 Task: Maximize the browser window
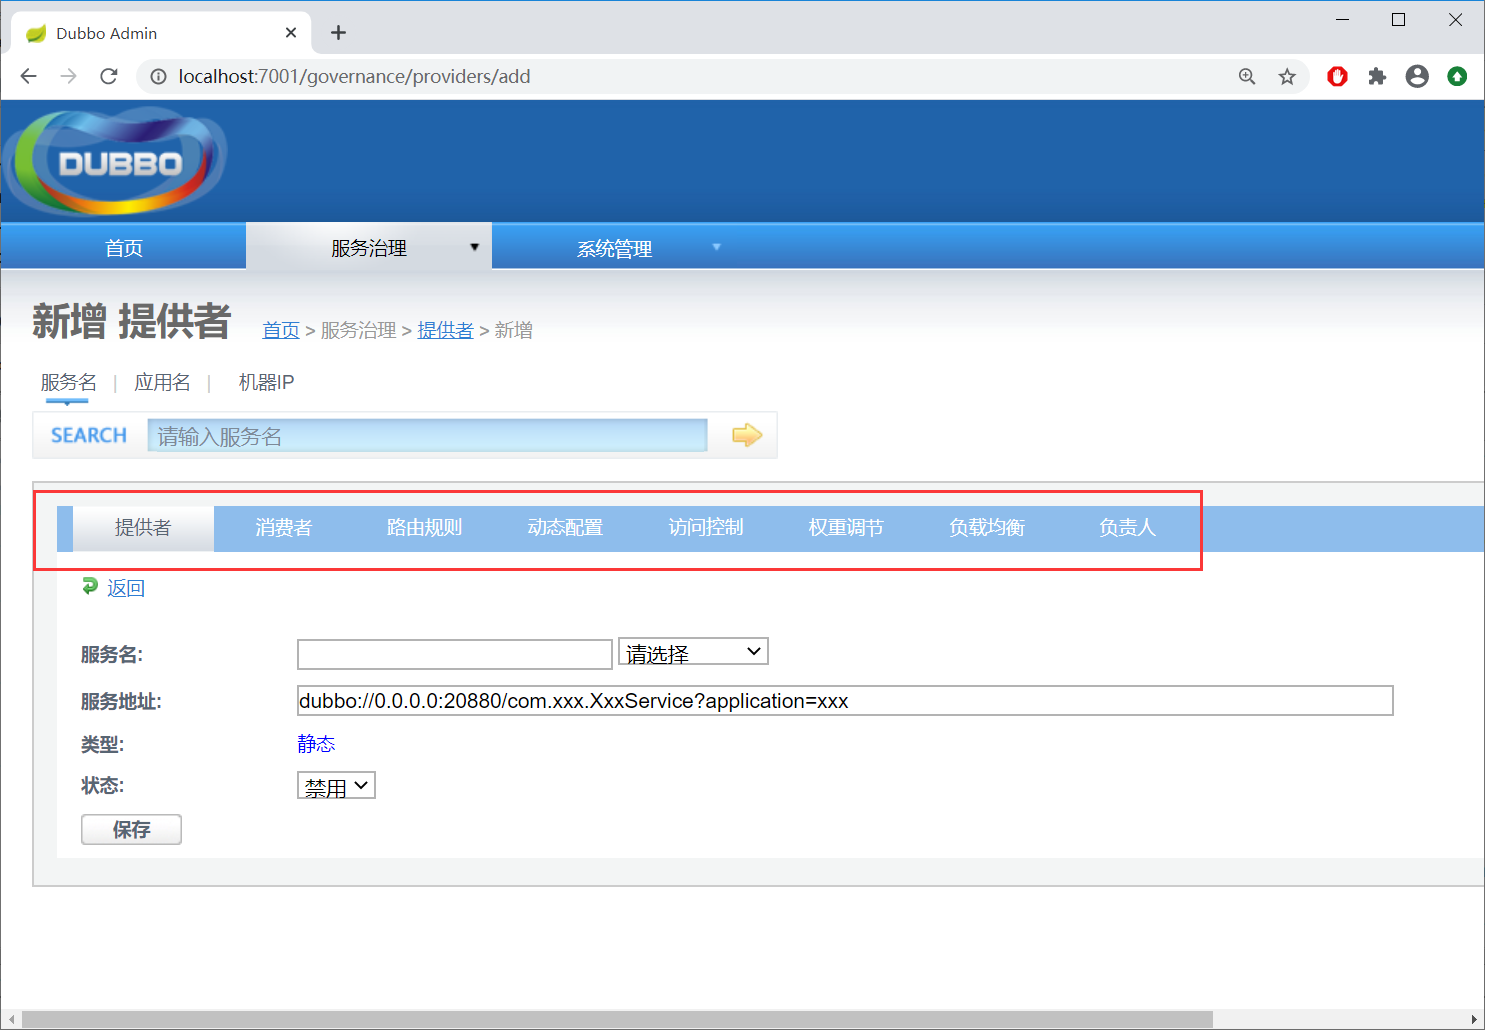1399,20
